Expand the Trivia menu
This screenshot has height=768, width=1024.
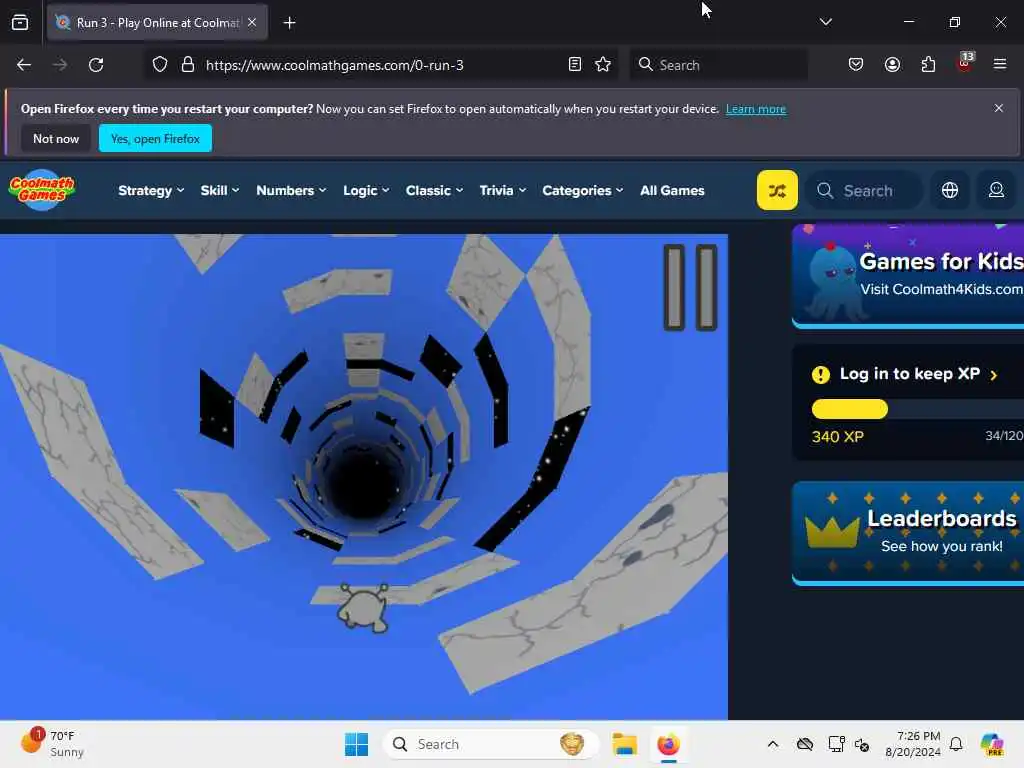pyautogui.click(x=502, y=190)
